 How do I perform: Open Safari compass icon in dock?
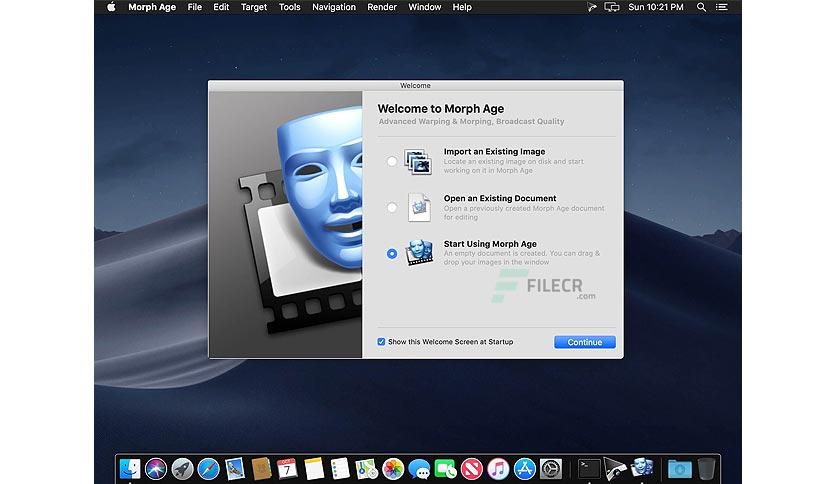pos(208,469)
